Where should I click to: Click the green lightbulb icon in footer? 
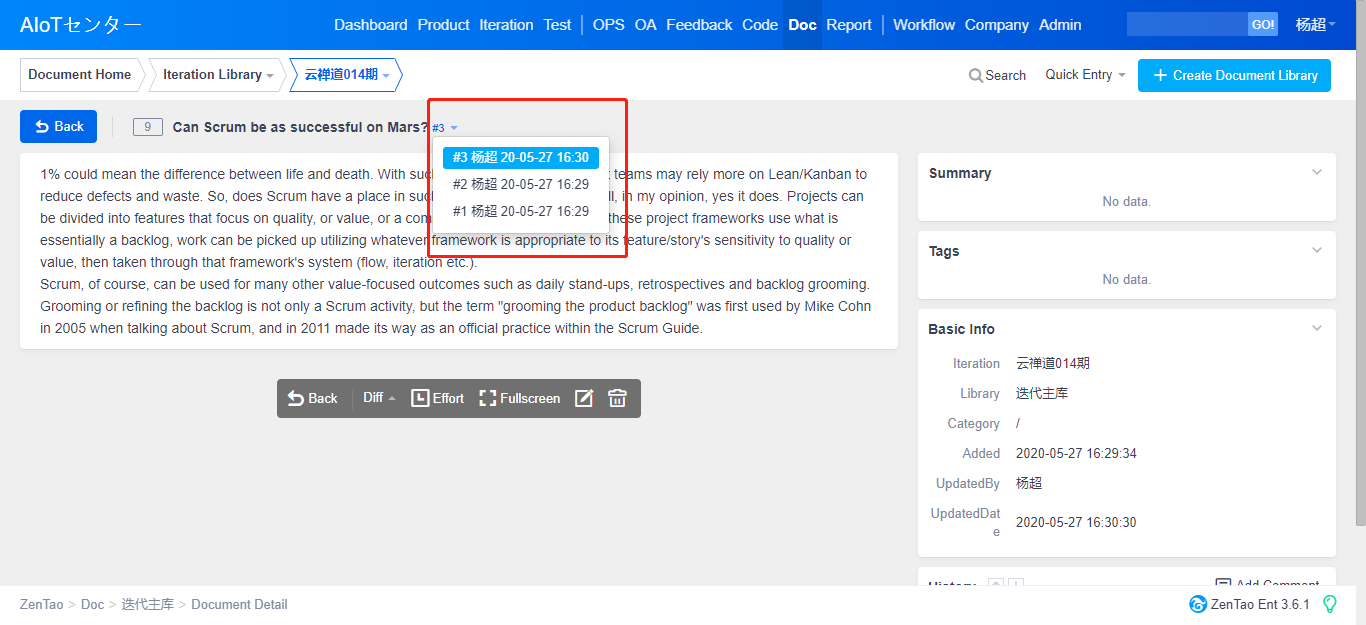pyautogui.click(x=1329, y=604)
